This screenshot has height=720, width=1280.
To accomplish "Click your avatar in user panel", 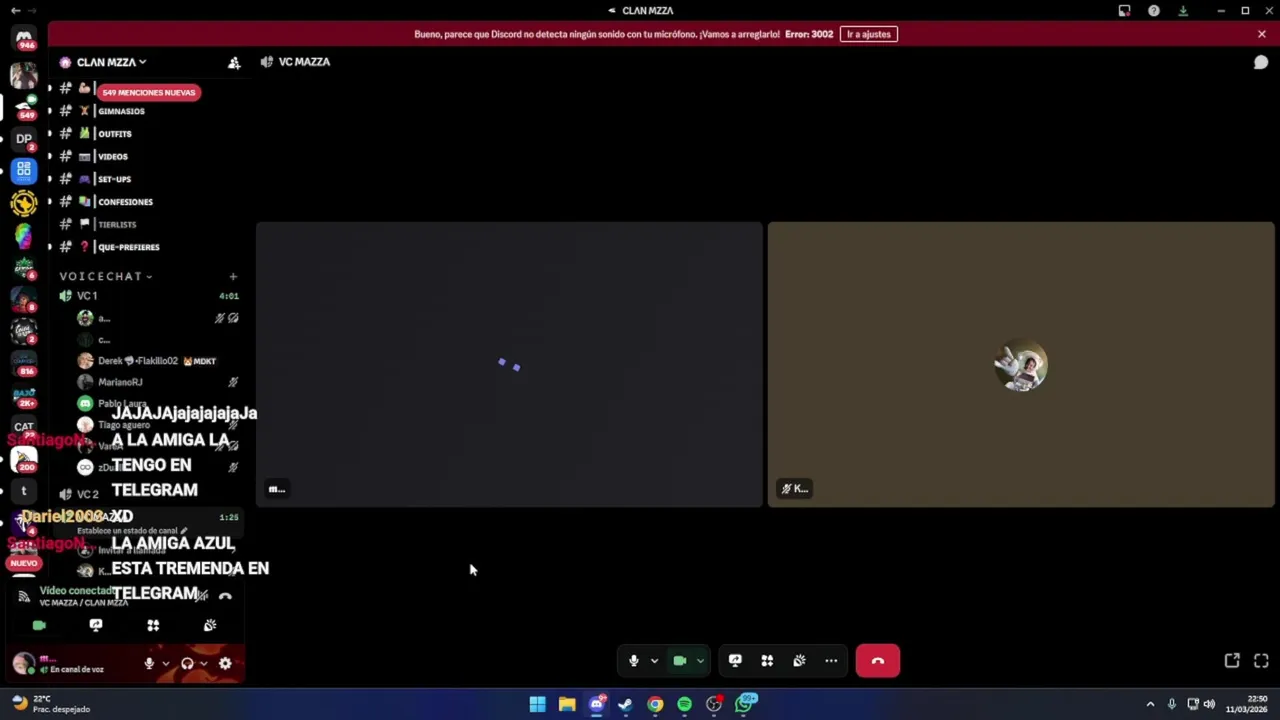I will [23, 663].
